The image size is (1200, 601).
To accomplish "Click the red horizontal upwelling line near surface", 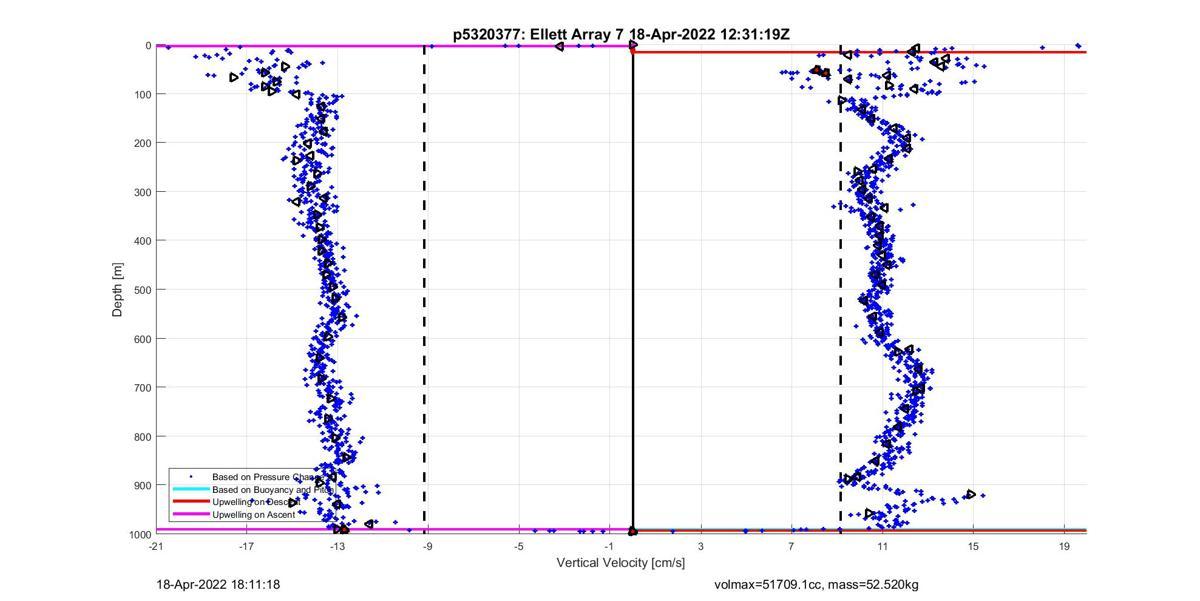I will pos(860,52).
